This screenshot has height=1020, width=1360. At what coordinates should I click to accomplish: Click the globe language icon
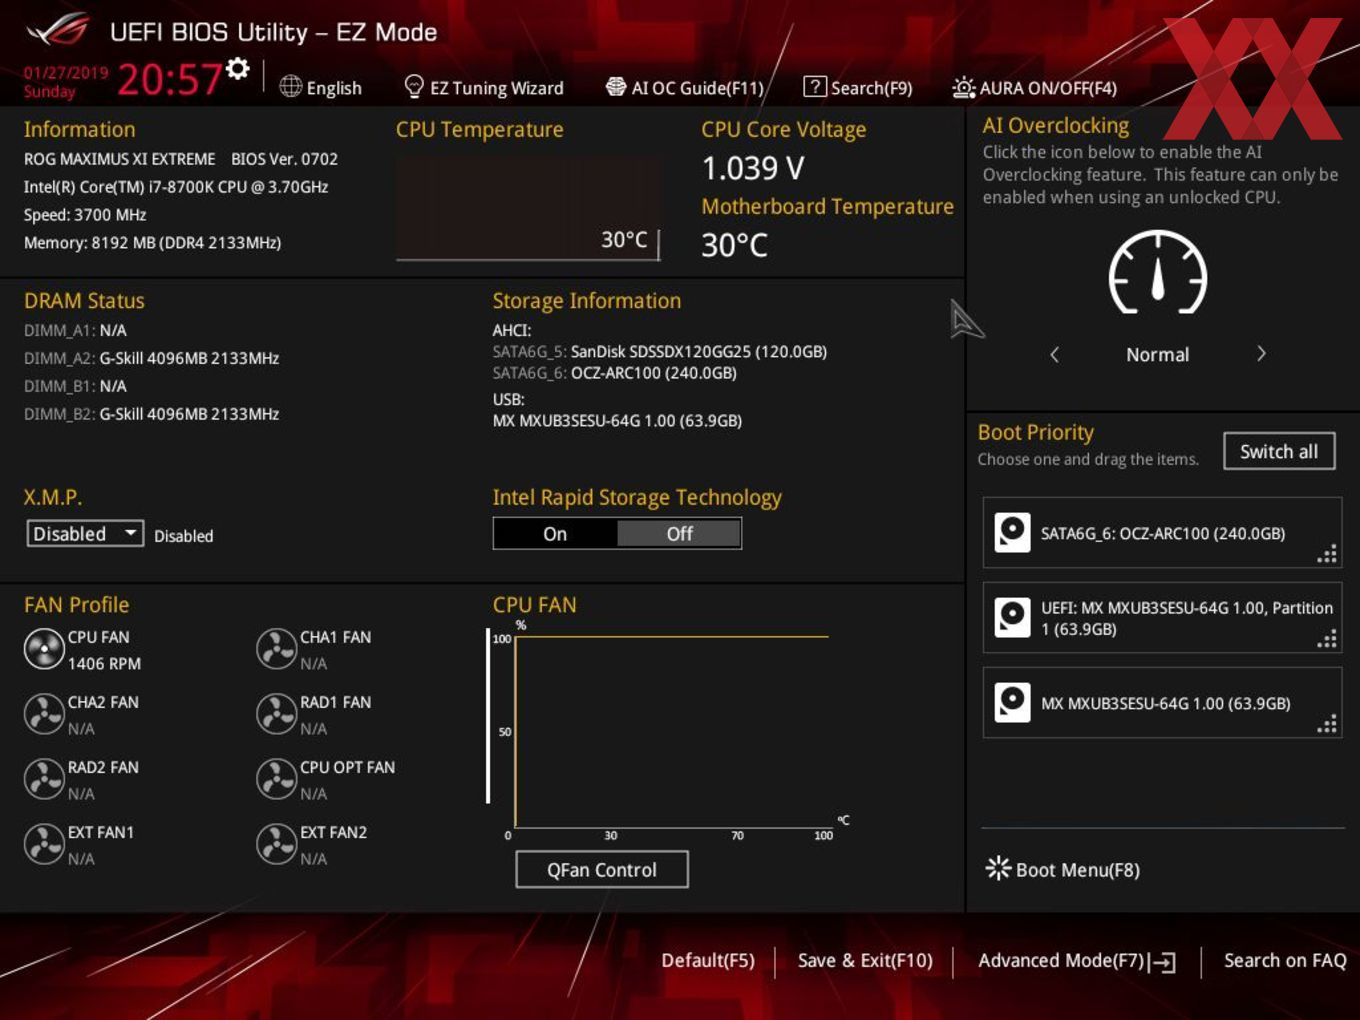pyautogui.click(x=290, y=87)
